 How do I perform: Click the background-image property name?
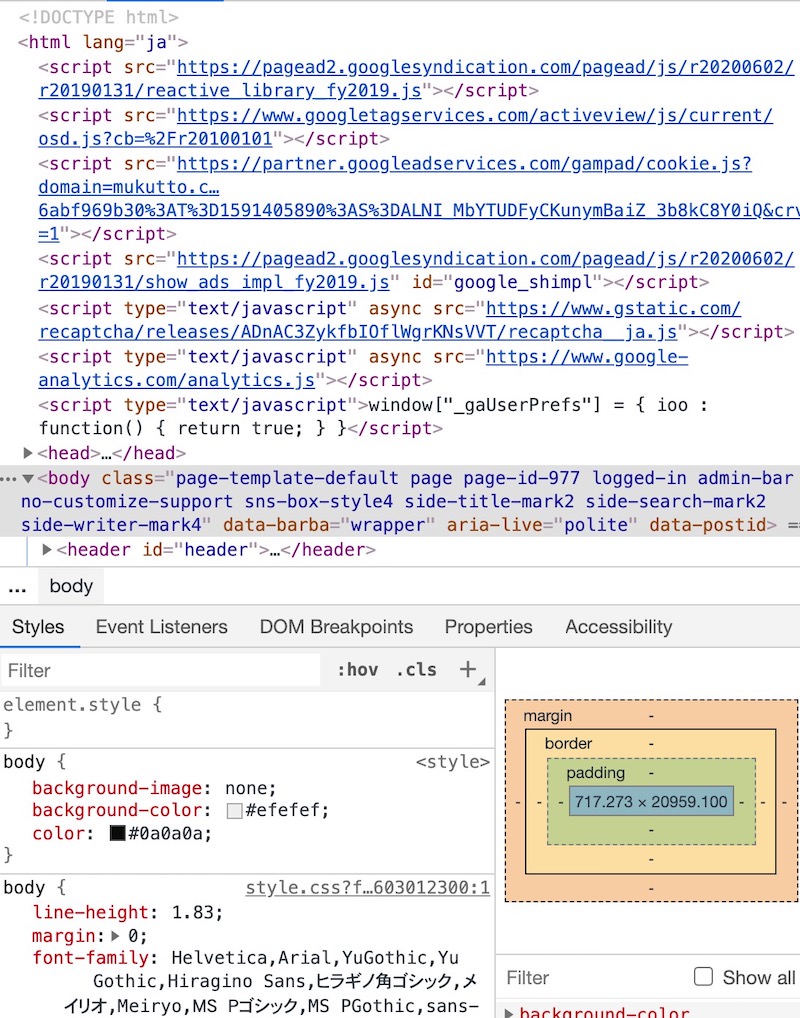click(117, 788)
